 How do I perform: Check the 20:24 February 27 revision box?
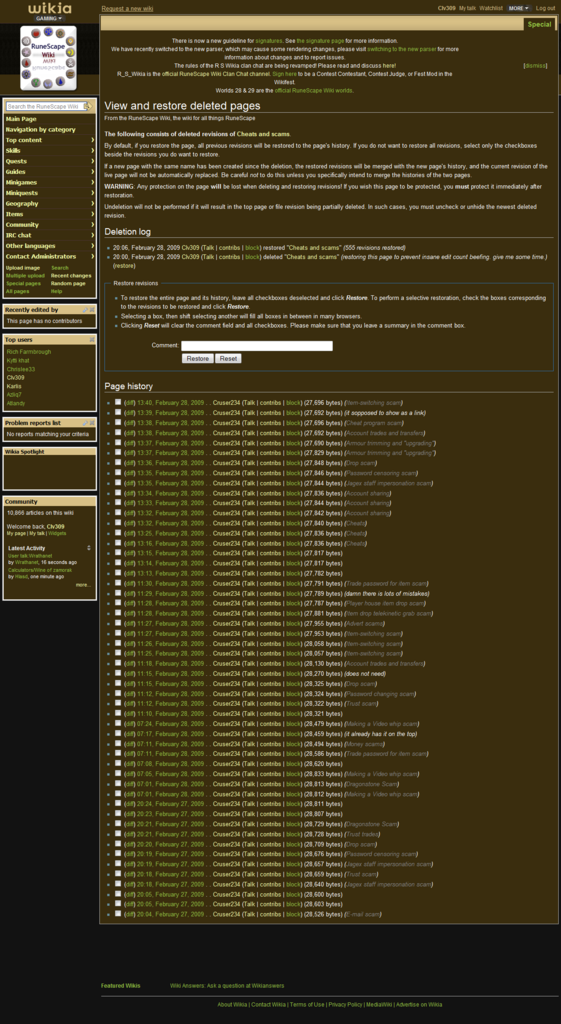pos(118,803)
